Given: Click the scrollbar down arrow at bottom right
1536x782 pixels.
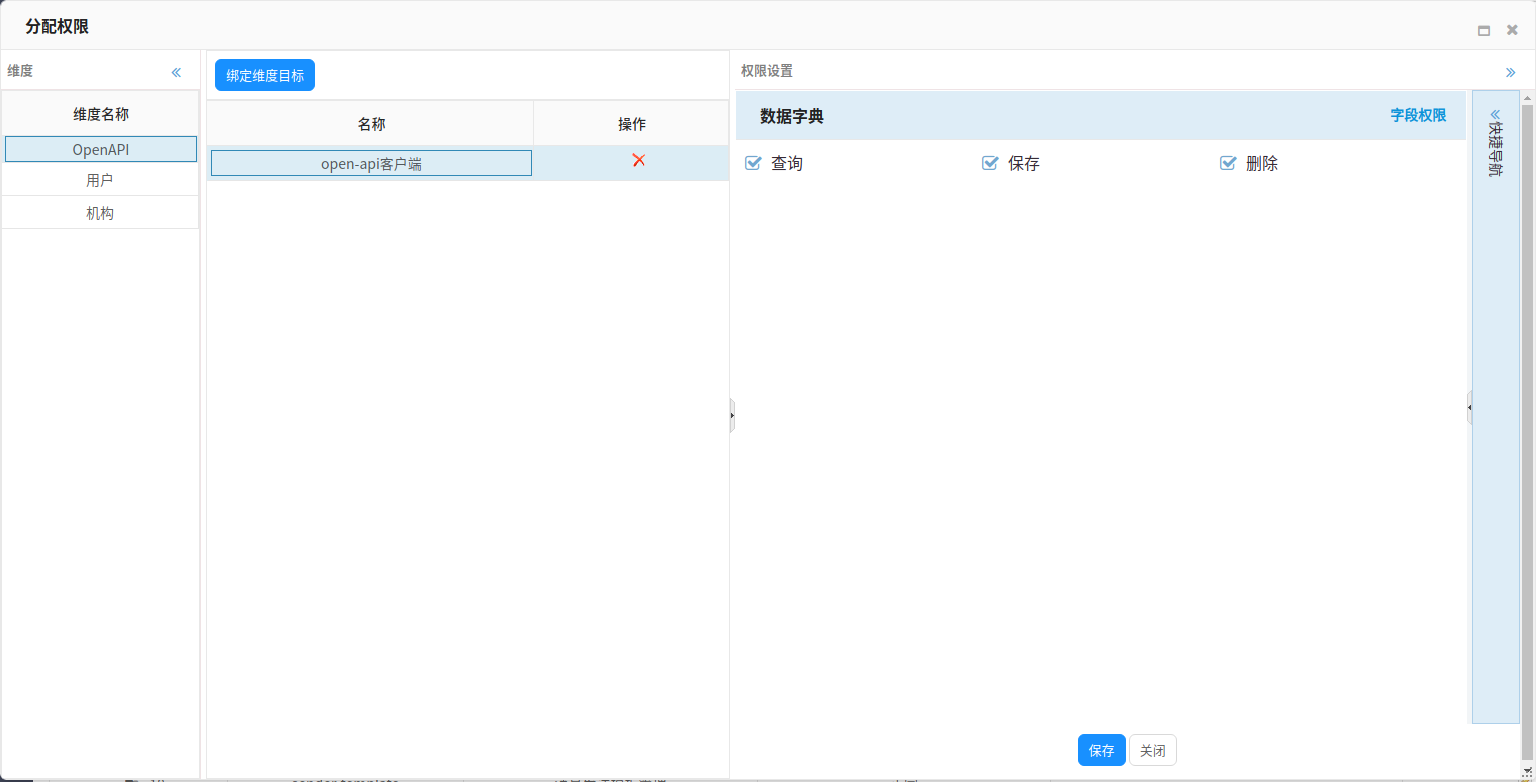Looking at the screenshot, I should 1527,769.
